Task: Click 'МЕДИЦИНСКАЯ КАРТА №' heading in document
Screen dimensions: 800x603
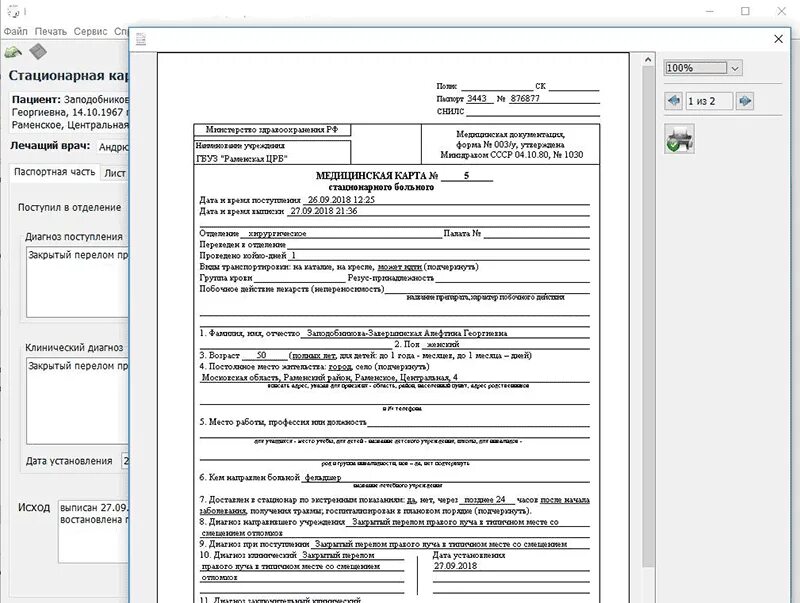Action: click(377, 176)
